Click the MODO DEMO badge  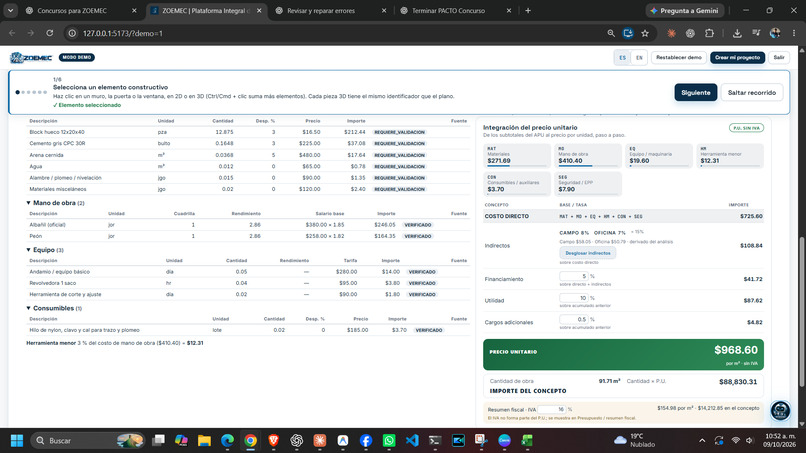(x=77, y=58)
